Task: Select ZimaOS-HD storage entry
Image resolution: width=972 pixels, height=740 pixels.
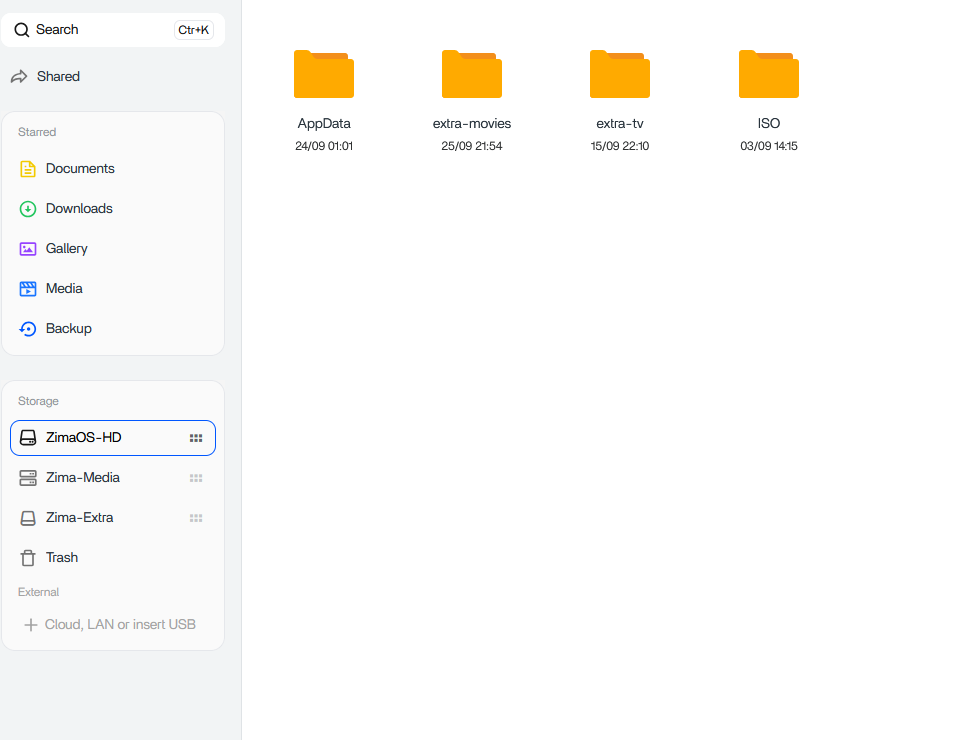Action: 84,438
